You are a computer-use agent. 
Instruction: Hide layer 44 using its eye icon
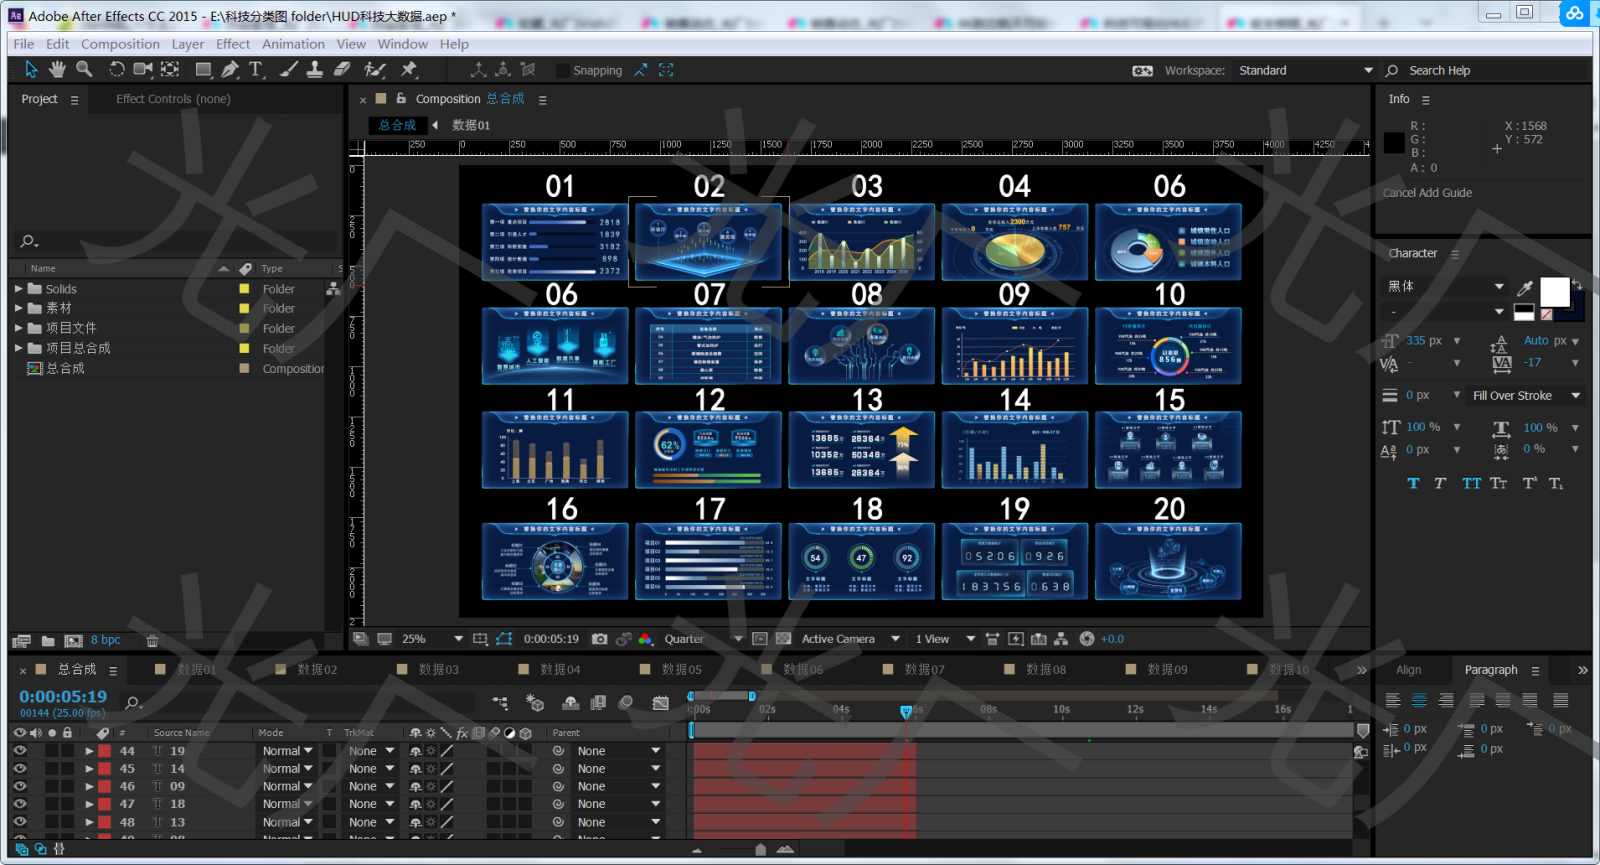pos(19,751)
